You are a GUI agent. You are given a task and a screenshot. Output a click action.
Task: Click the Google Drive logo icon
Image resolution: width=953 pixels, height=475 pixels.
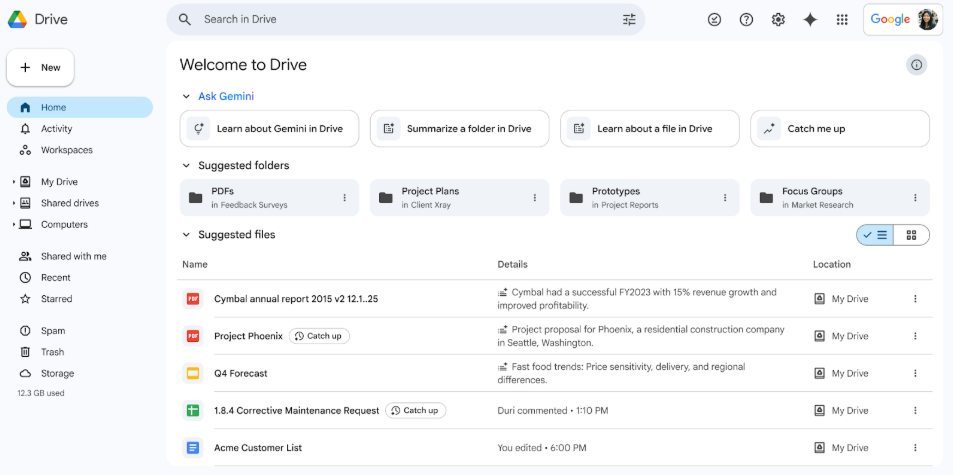click(17, 19)
